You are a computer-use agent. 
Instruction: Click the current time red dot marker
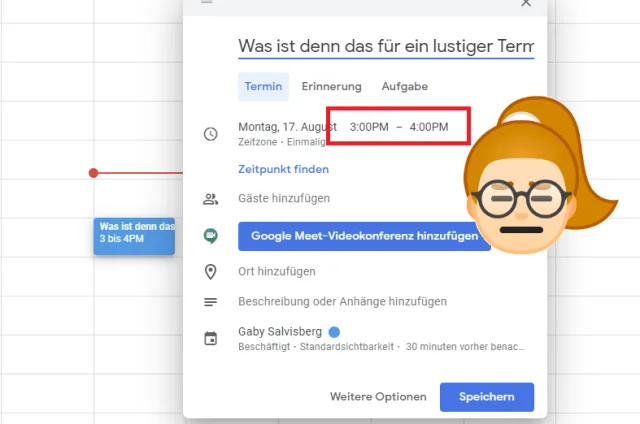pyautogui.click(x=93, y=173)
